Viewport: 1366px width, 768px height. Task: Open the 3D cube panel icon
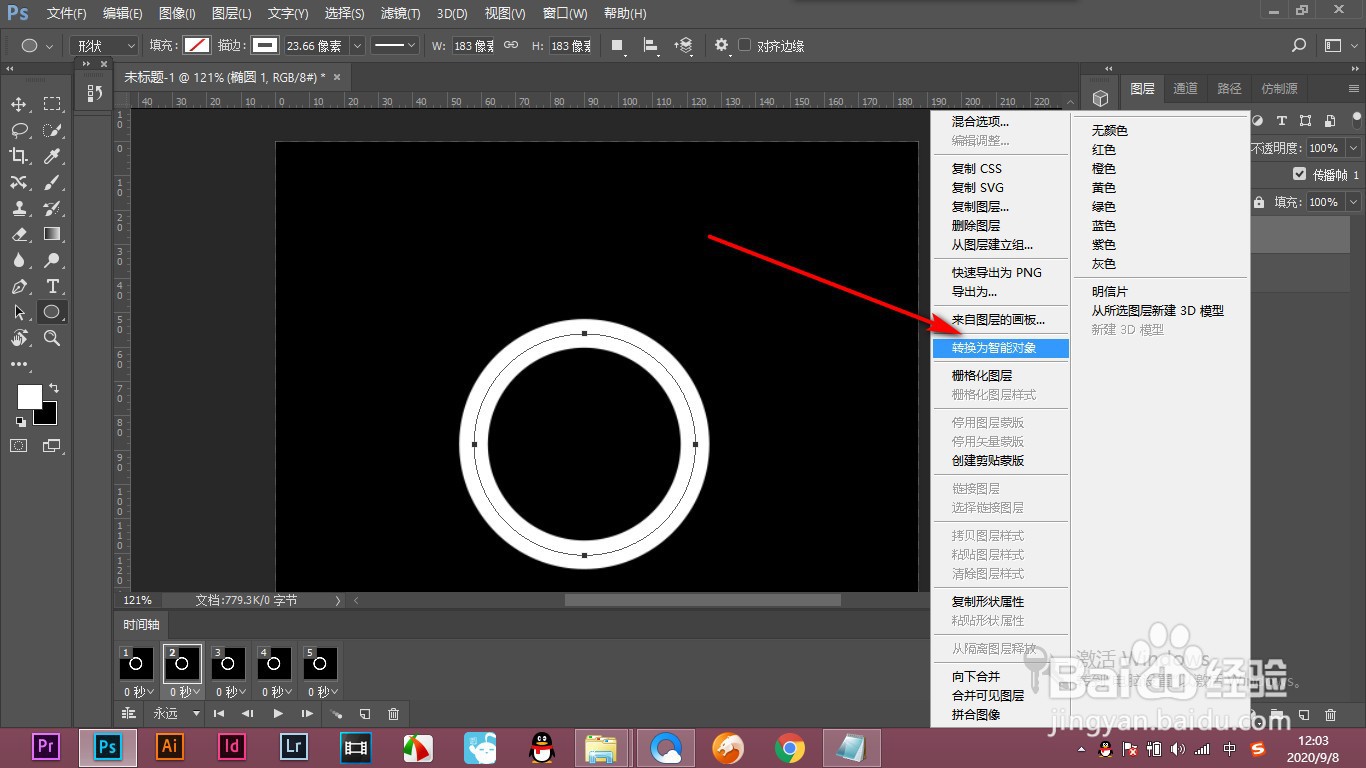pos(1100,98)
